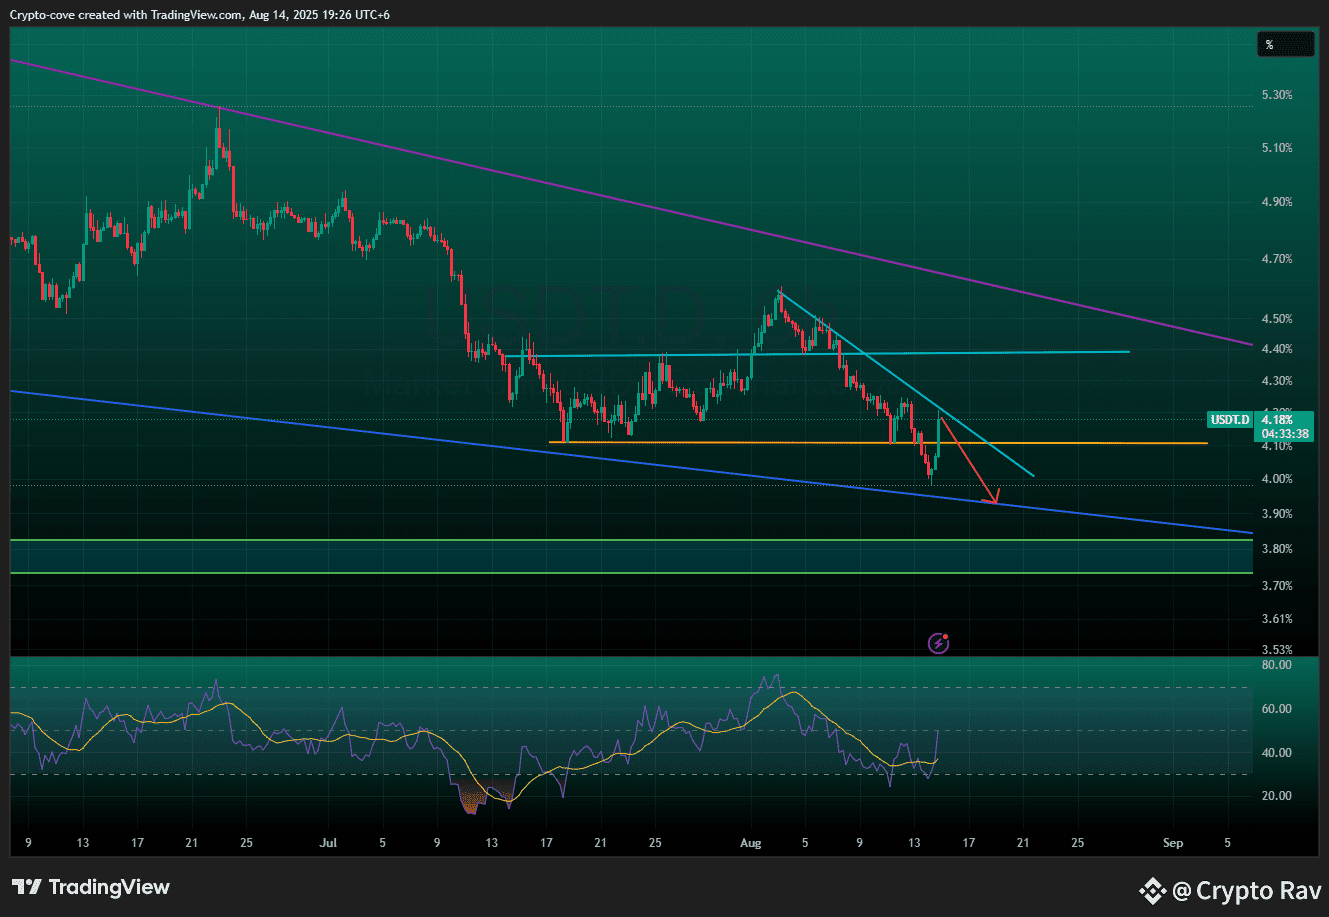This screenshot has width=1329, height=917.
Task: Click the 3.53% price scale label
Action: pos(1277,651)
